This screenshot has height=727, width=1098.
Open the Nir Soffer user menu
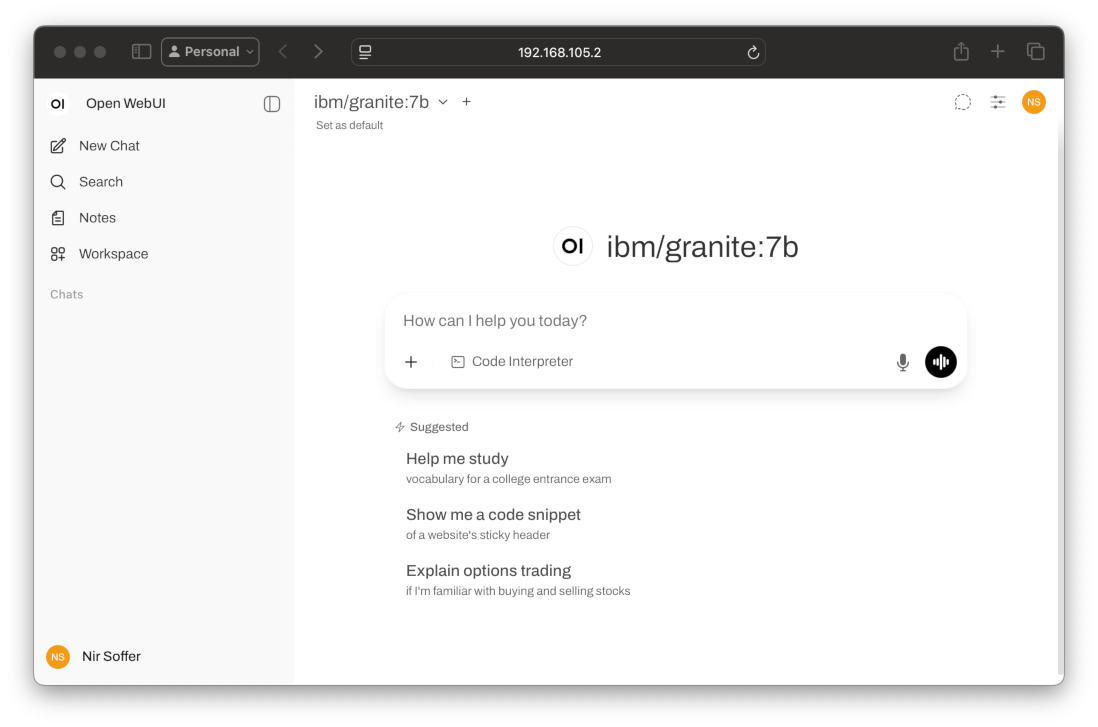110,656
